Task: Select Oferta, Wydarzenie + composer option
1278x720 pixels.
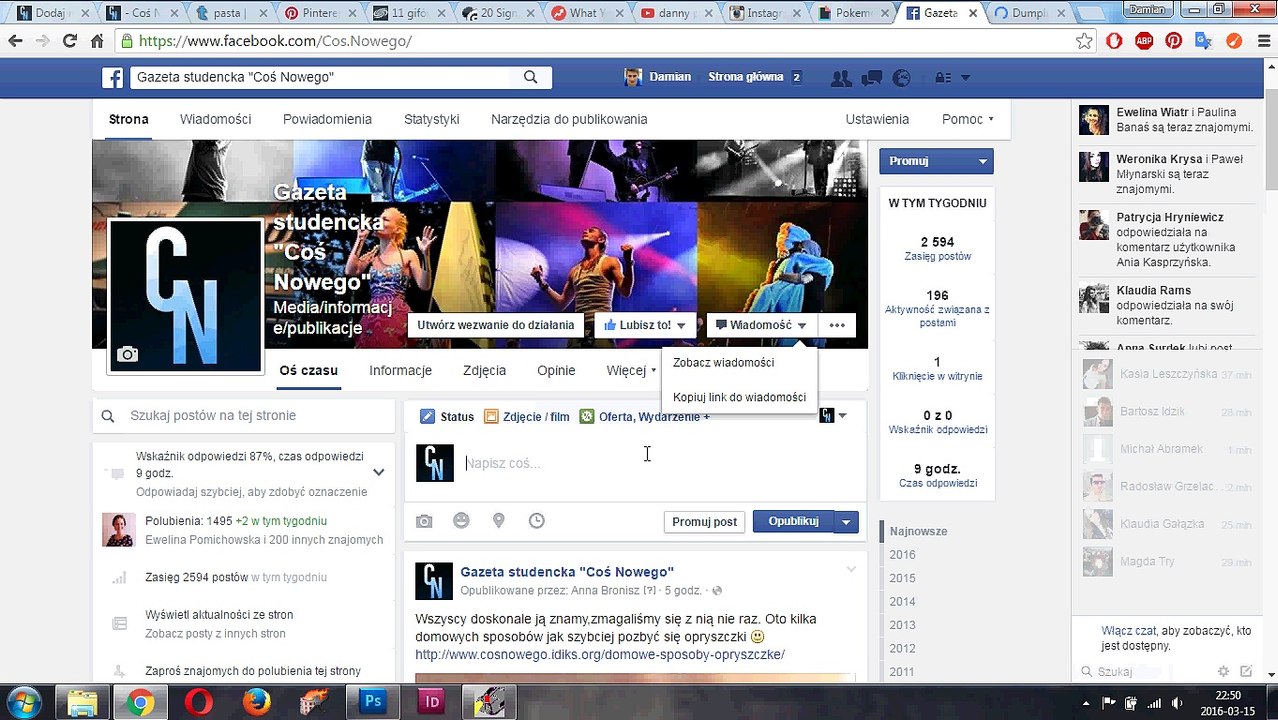Action: click(645, 416)
